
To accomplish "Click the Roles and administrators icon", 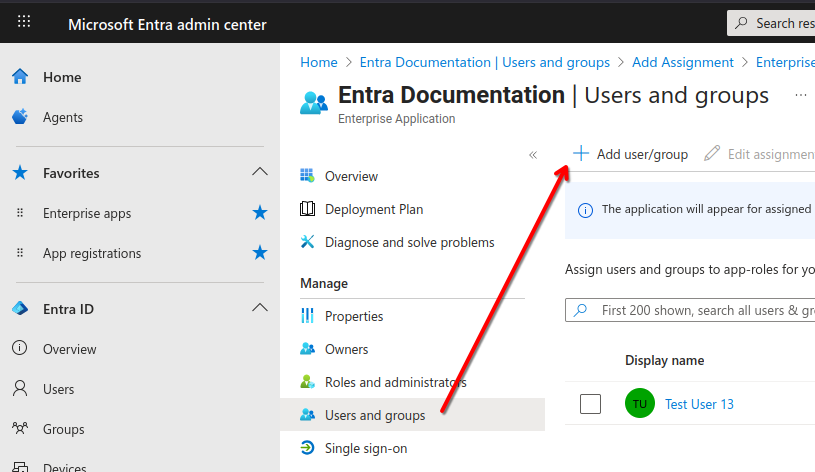I will pyautogui.click(x=307, y=382).
